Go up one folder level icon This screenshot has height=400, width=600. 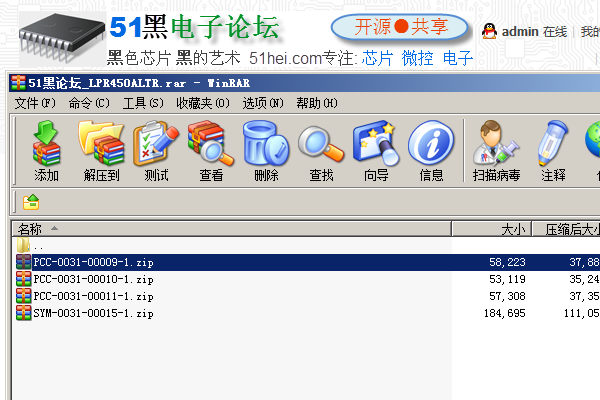tap(31, 202)
